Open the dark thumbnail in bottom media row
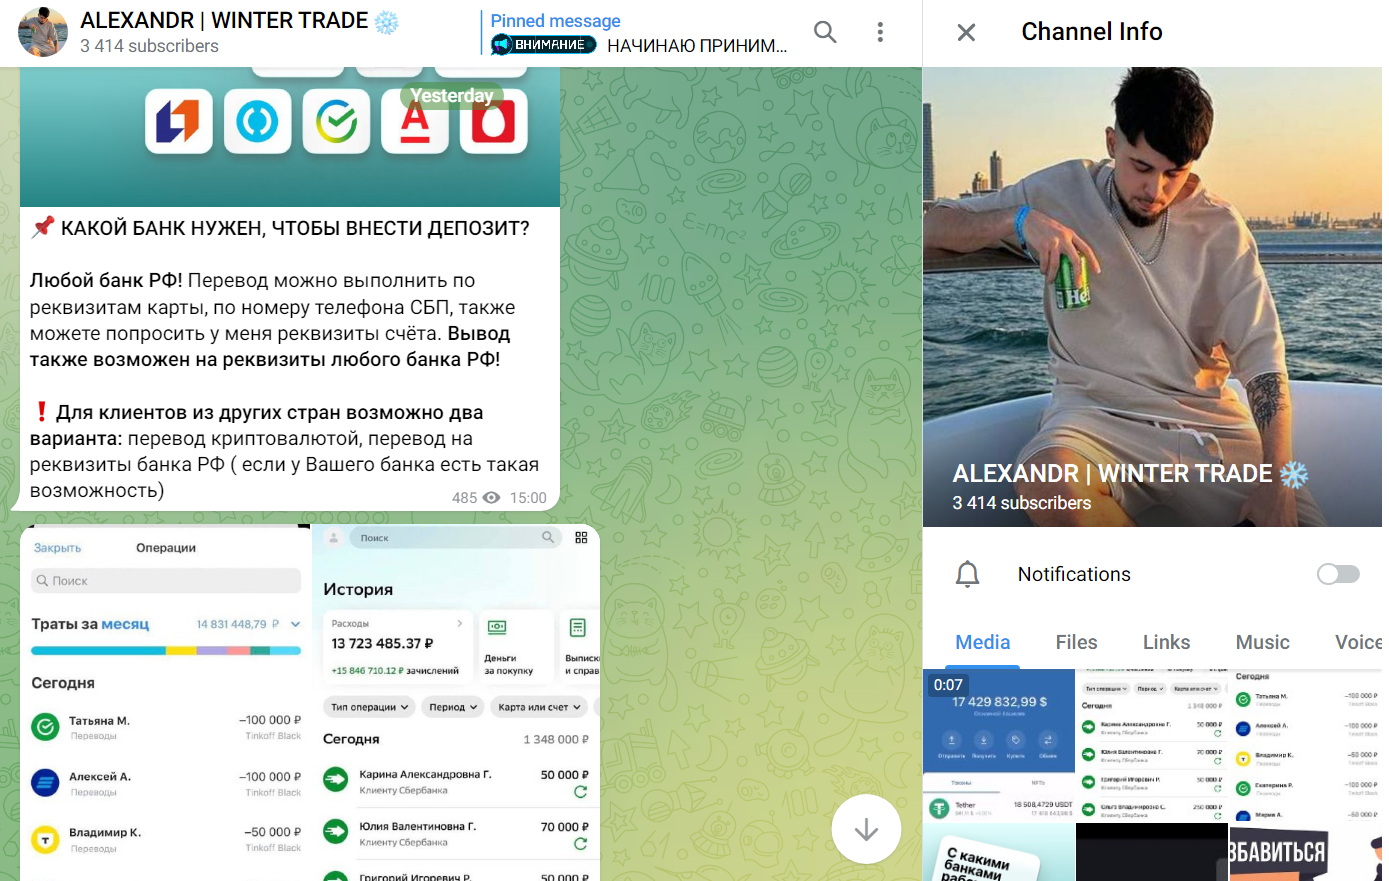The image size is (1389, 881). tap(1152, 853)
